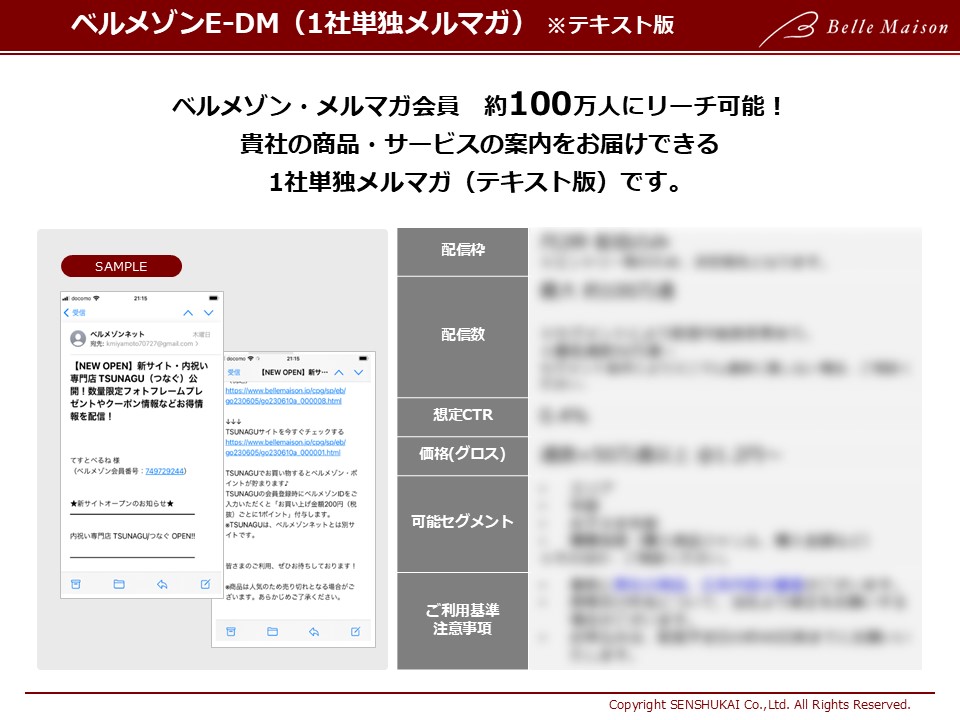Viewport: 960px width, 720px height.
Task: Tap 受信 back button in the TSUNAGU links mail screen
Action: coord(234,372)
